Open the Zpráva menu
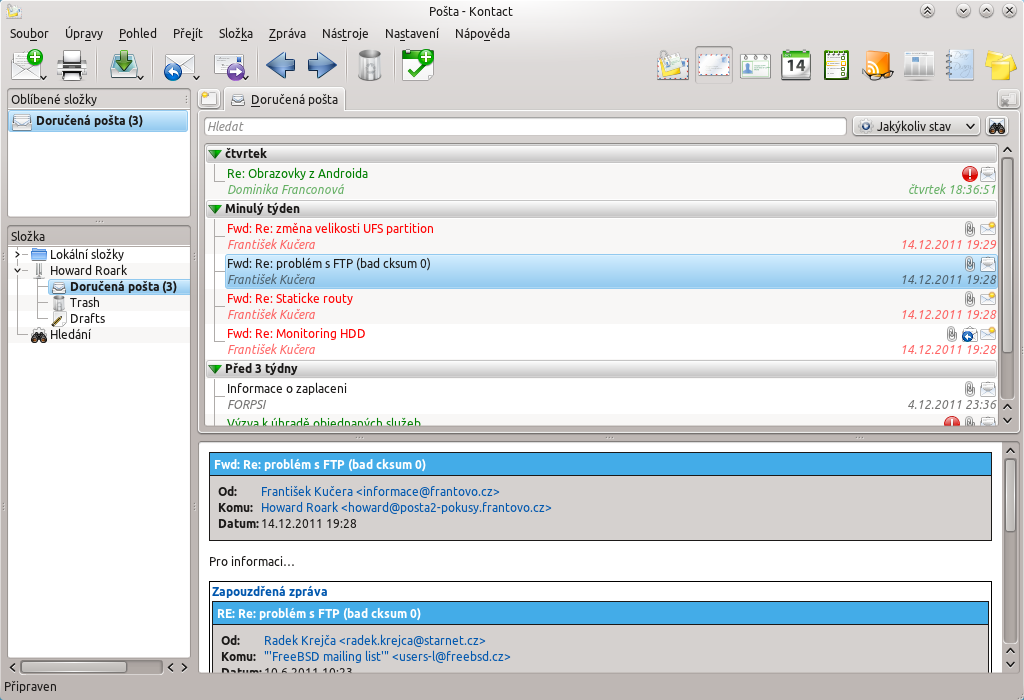Image resolution: width=1024 pixels, height=700 pixels. [x=287, y=33]
